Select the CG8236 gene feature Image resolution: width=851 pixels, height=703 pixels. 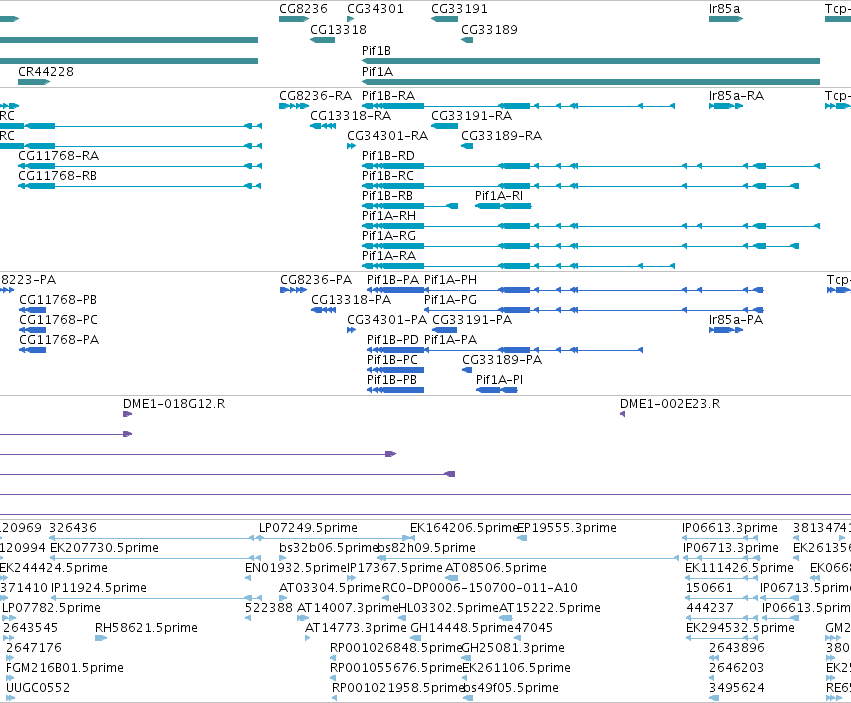point(294,19)
